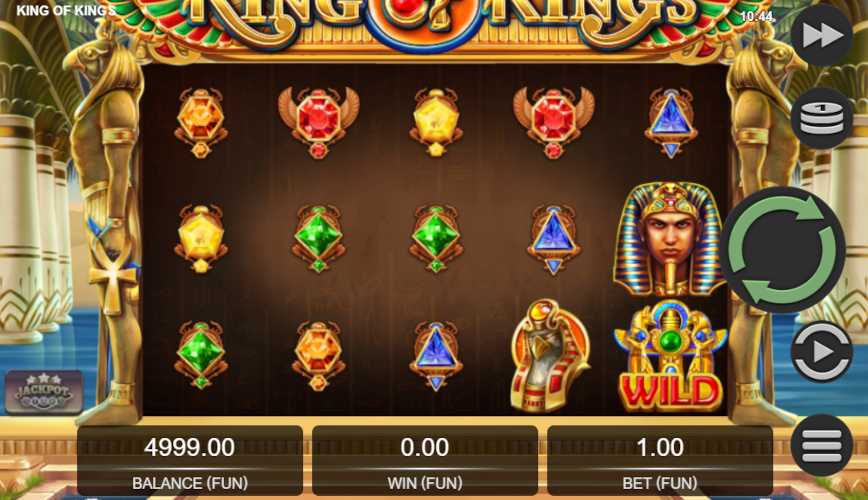Click the red scarab gem on reel two
The width and height of the screenshot is (868, 500).
point(318,122)
